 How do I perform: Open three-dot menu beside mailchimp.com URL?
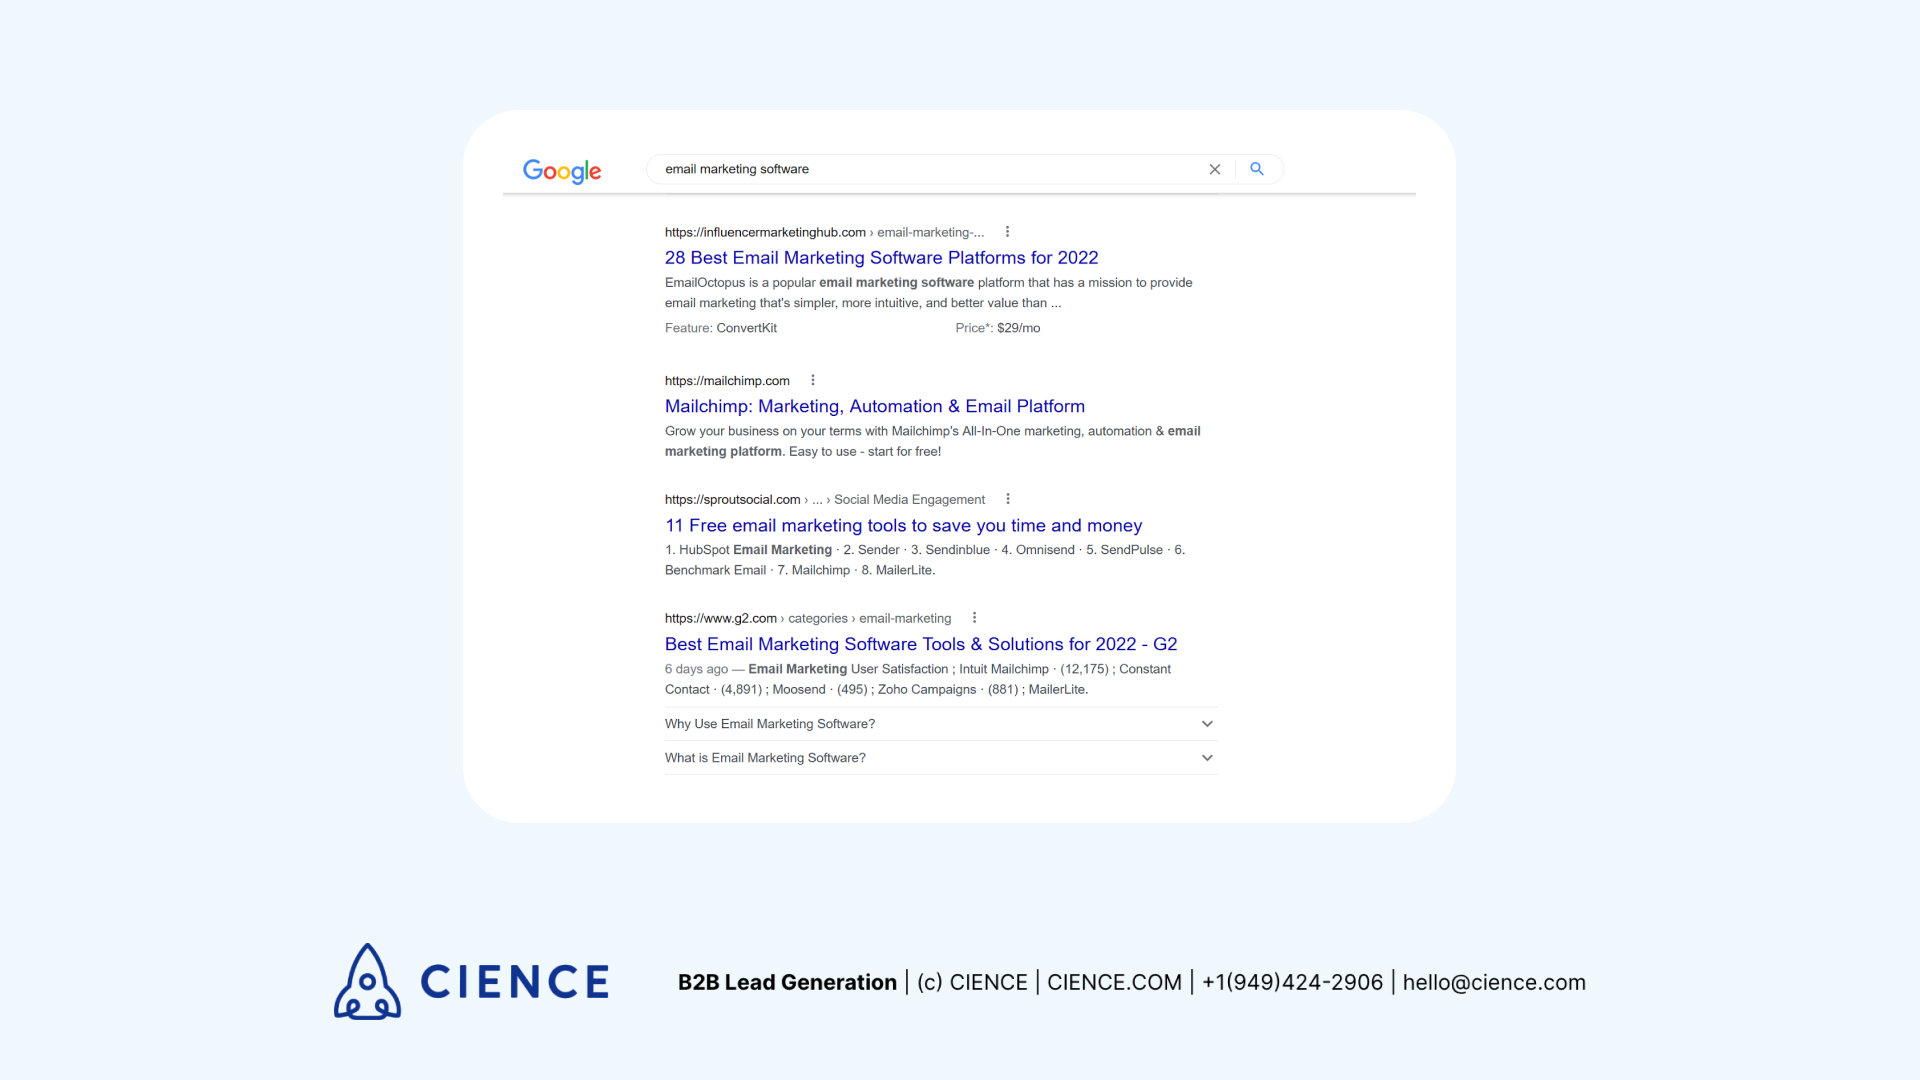813,380
